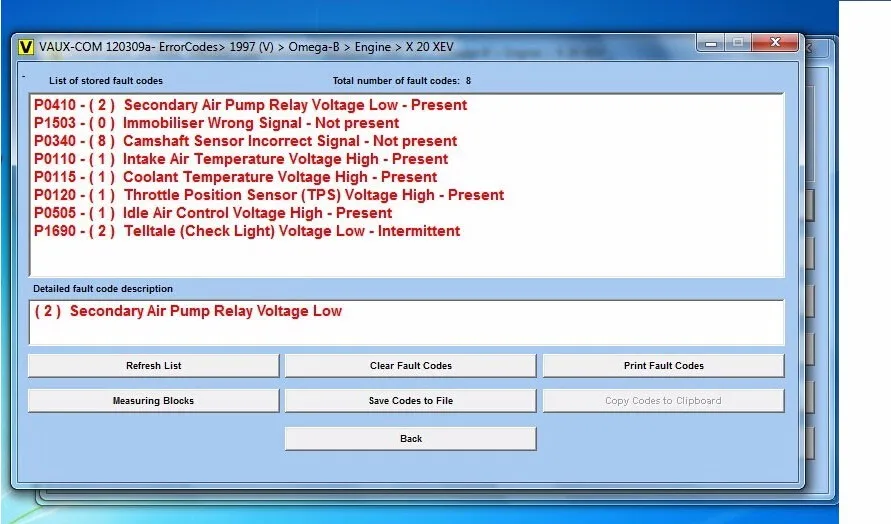
Task: Click the Refresh List button
Action: (x=153, y=365)
